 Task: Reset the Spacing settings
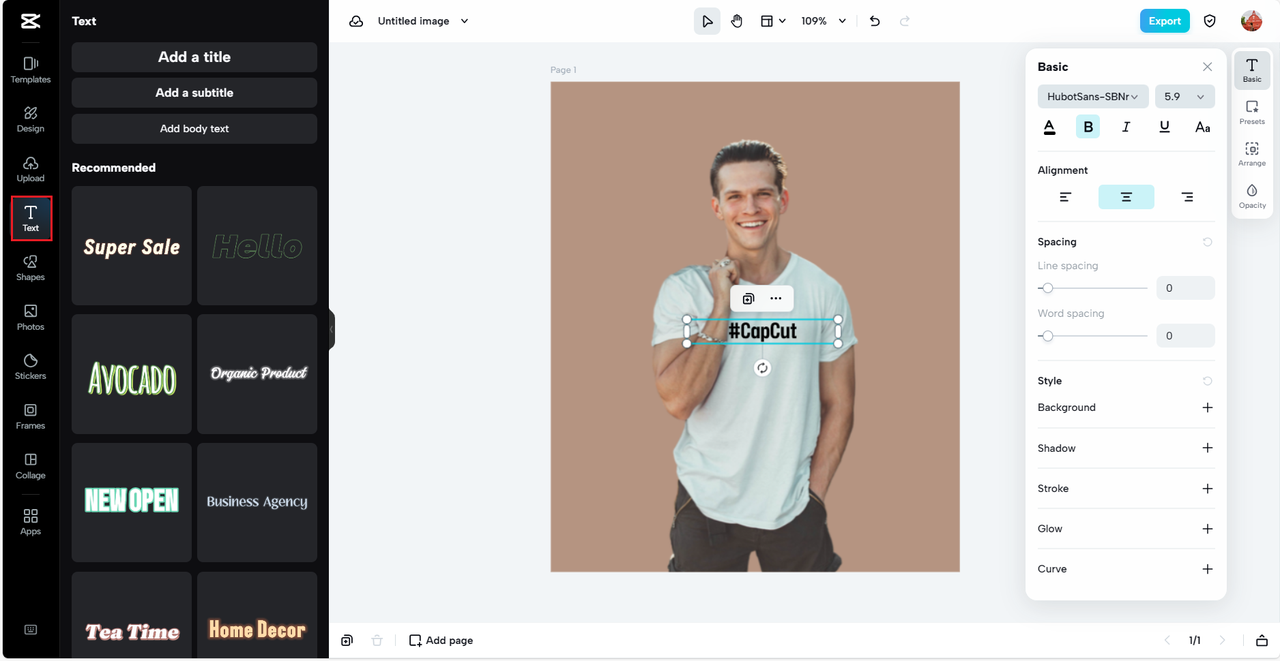[x=1207, y=242]
